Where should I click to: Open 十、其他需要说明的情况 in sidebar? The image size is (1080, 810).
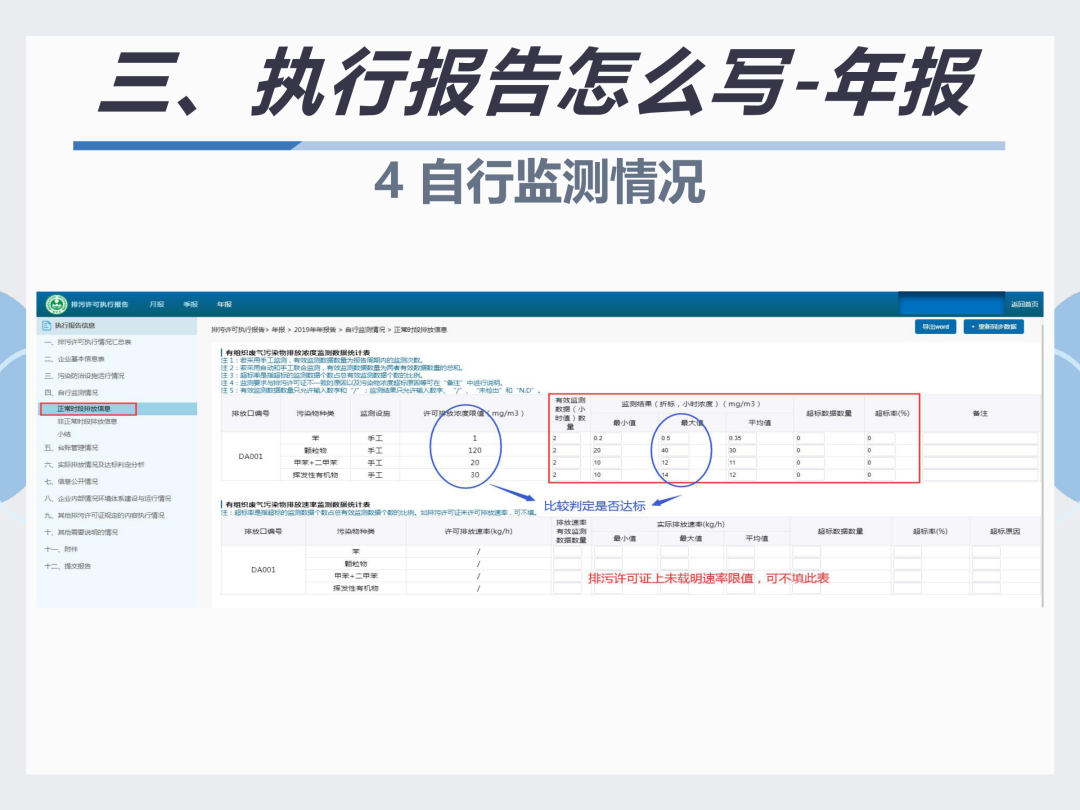[x=81, y=532]
